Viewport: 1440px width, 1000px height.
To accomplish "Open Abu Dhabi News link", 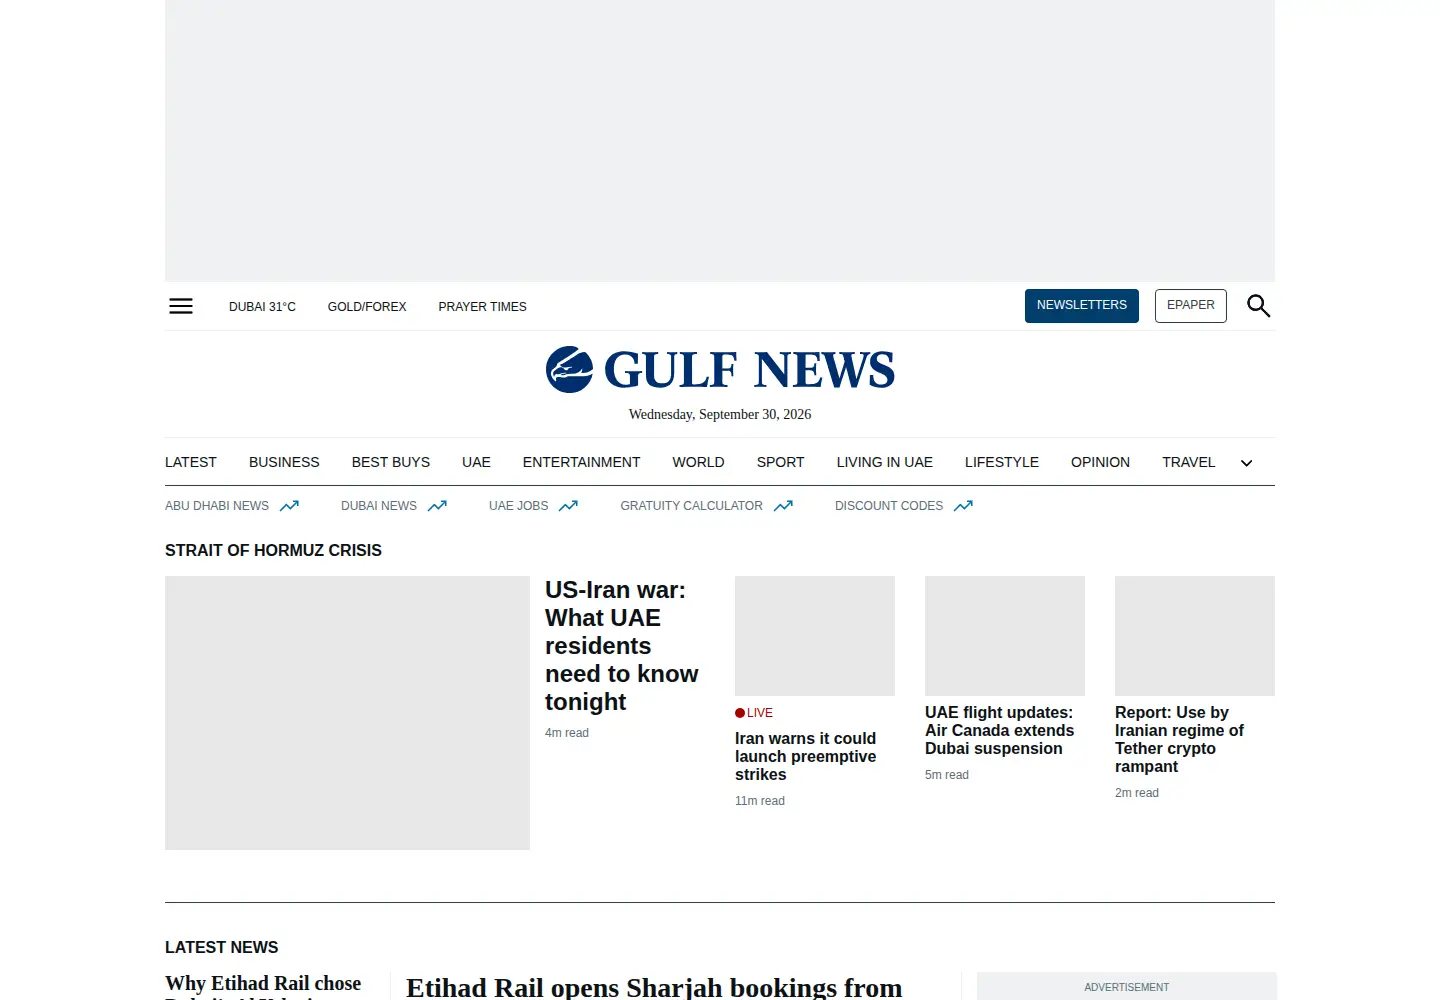I will point(217,506).
